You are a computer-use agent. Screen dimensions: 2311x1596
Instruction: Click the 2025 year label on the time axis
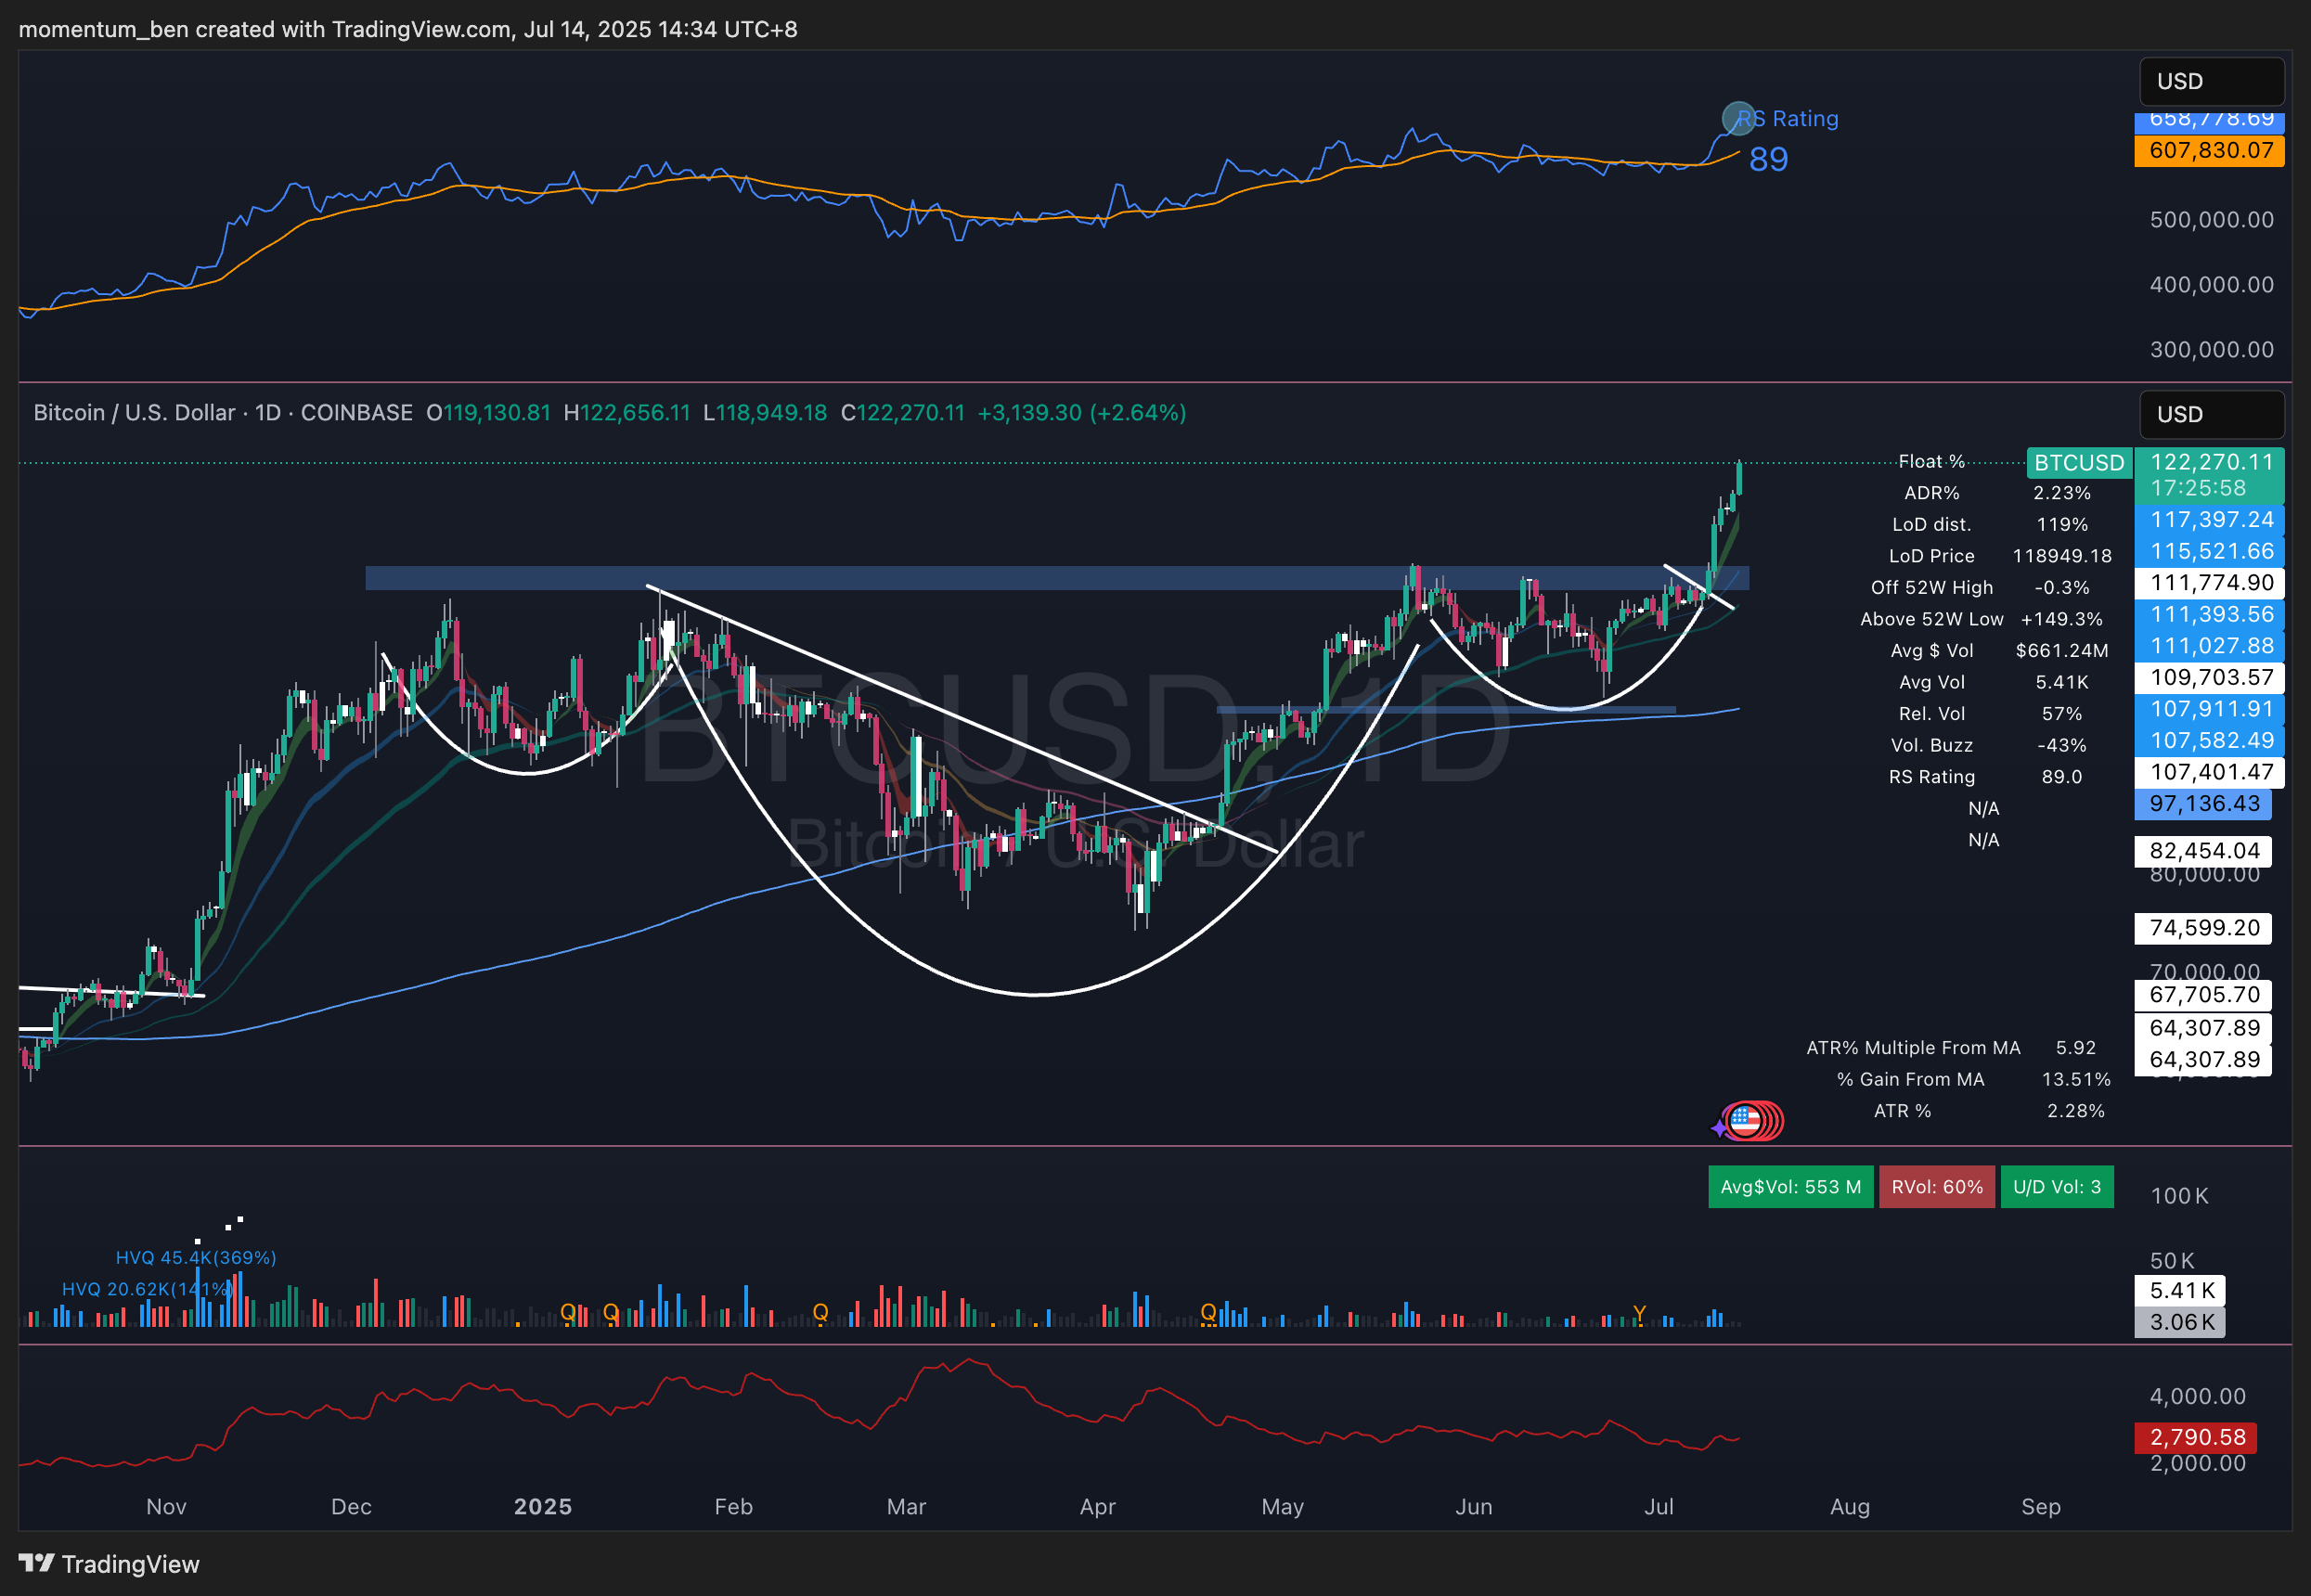(x=542, y=1506)
